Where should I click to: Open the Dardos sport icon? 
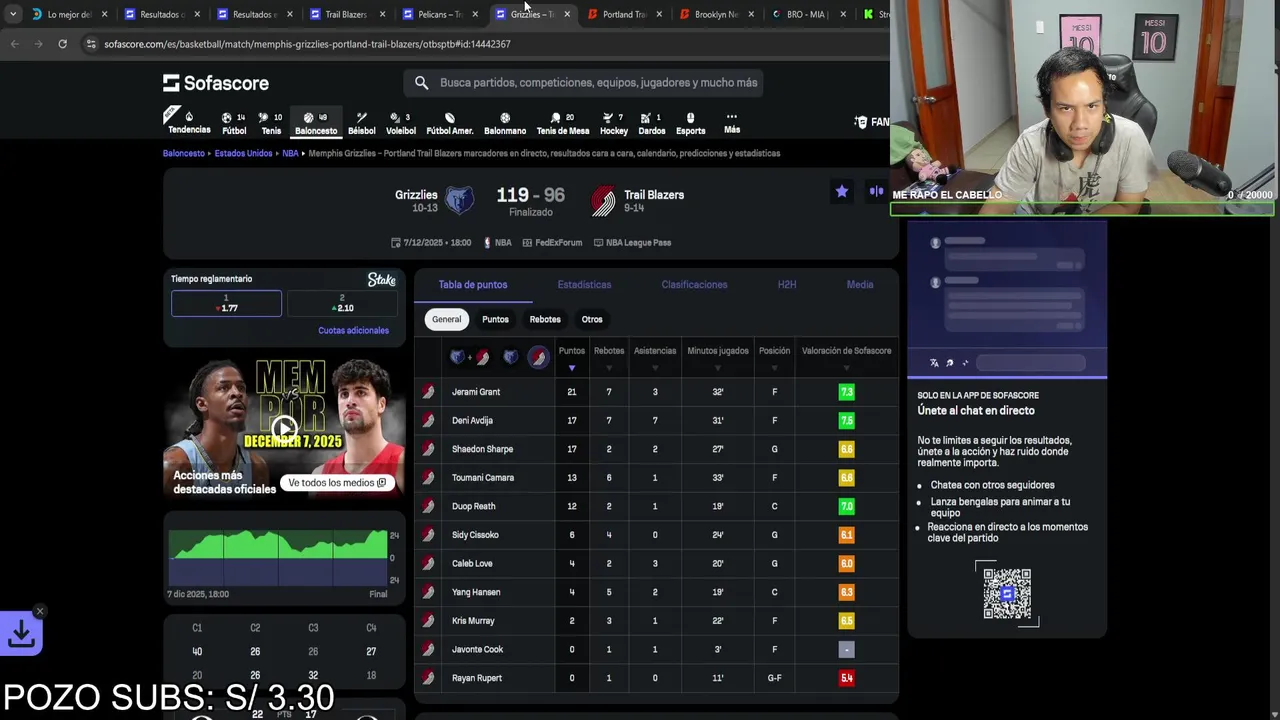coord(651,123)
